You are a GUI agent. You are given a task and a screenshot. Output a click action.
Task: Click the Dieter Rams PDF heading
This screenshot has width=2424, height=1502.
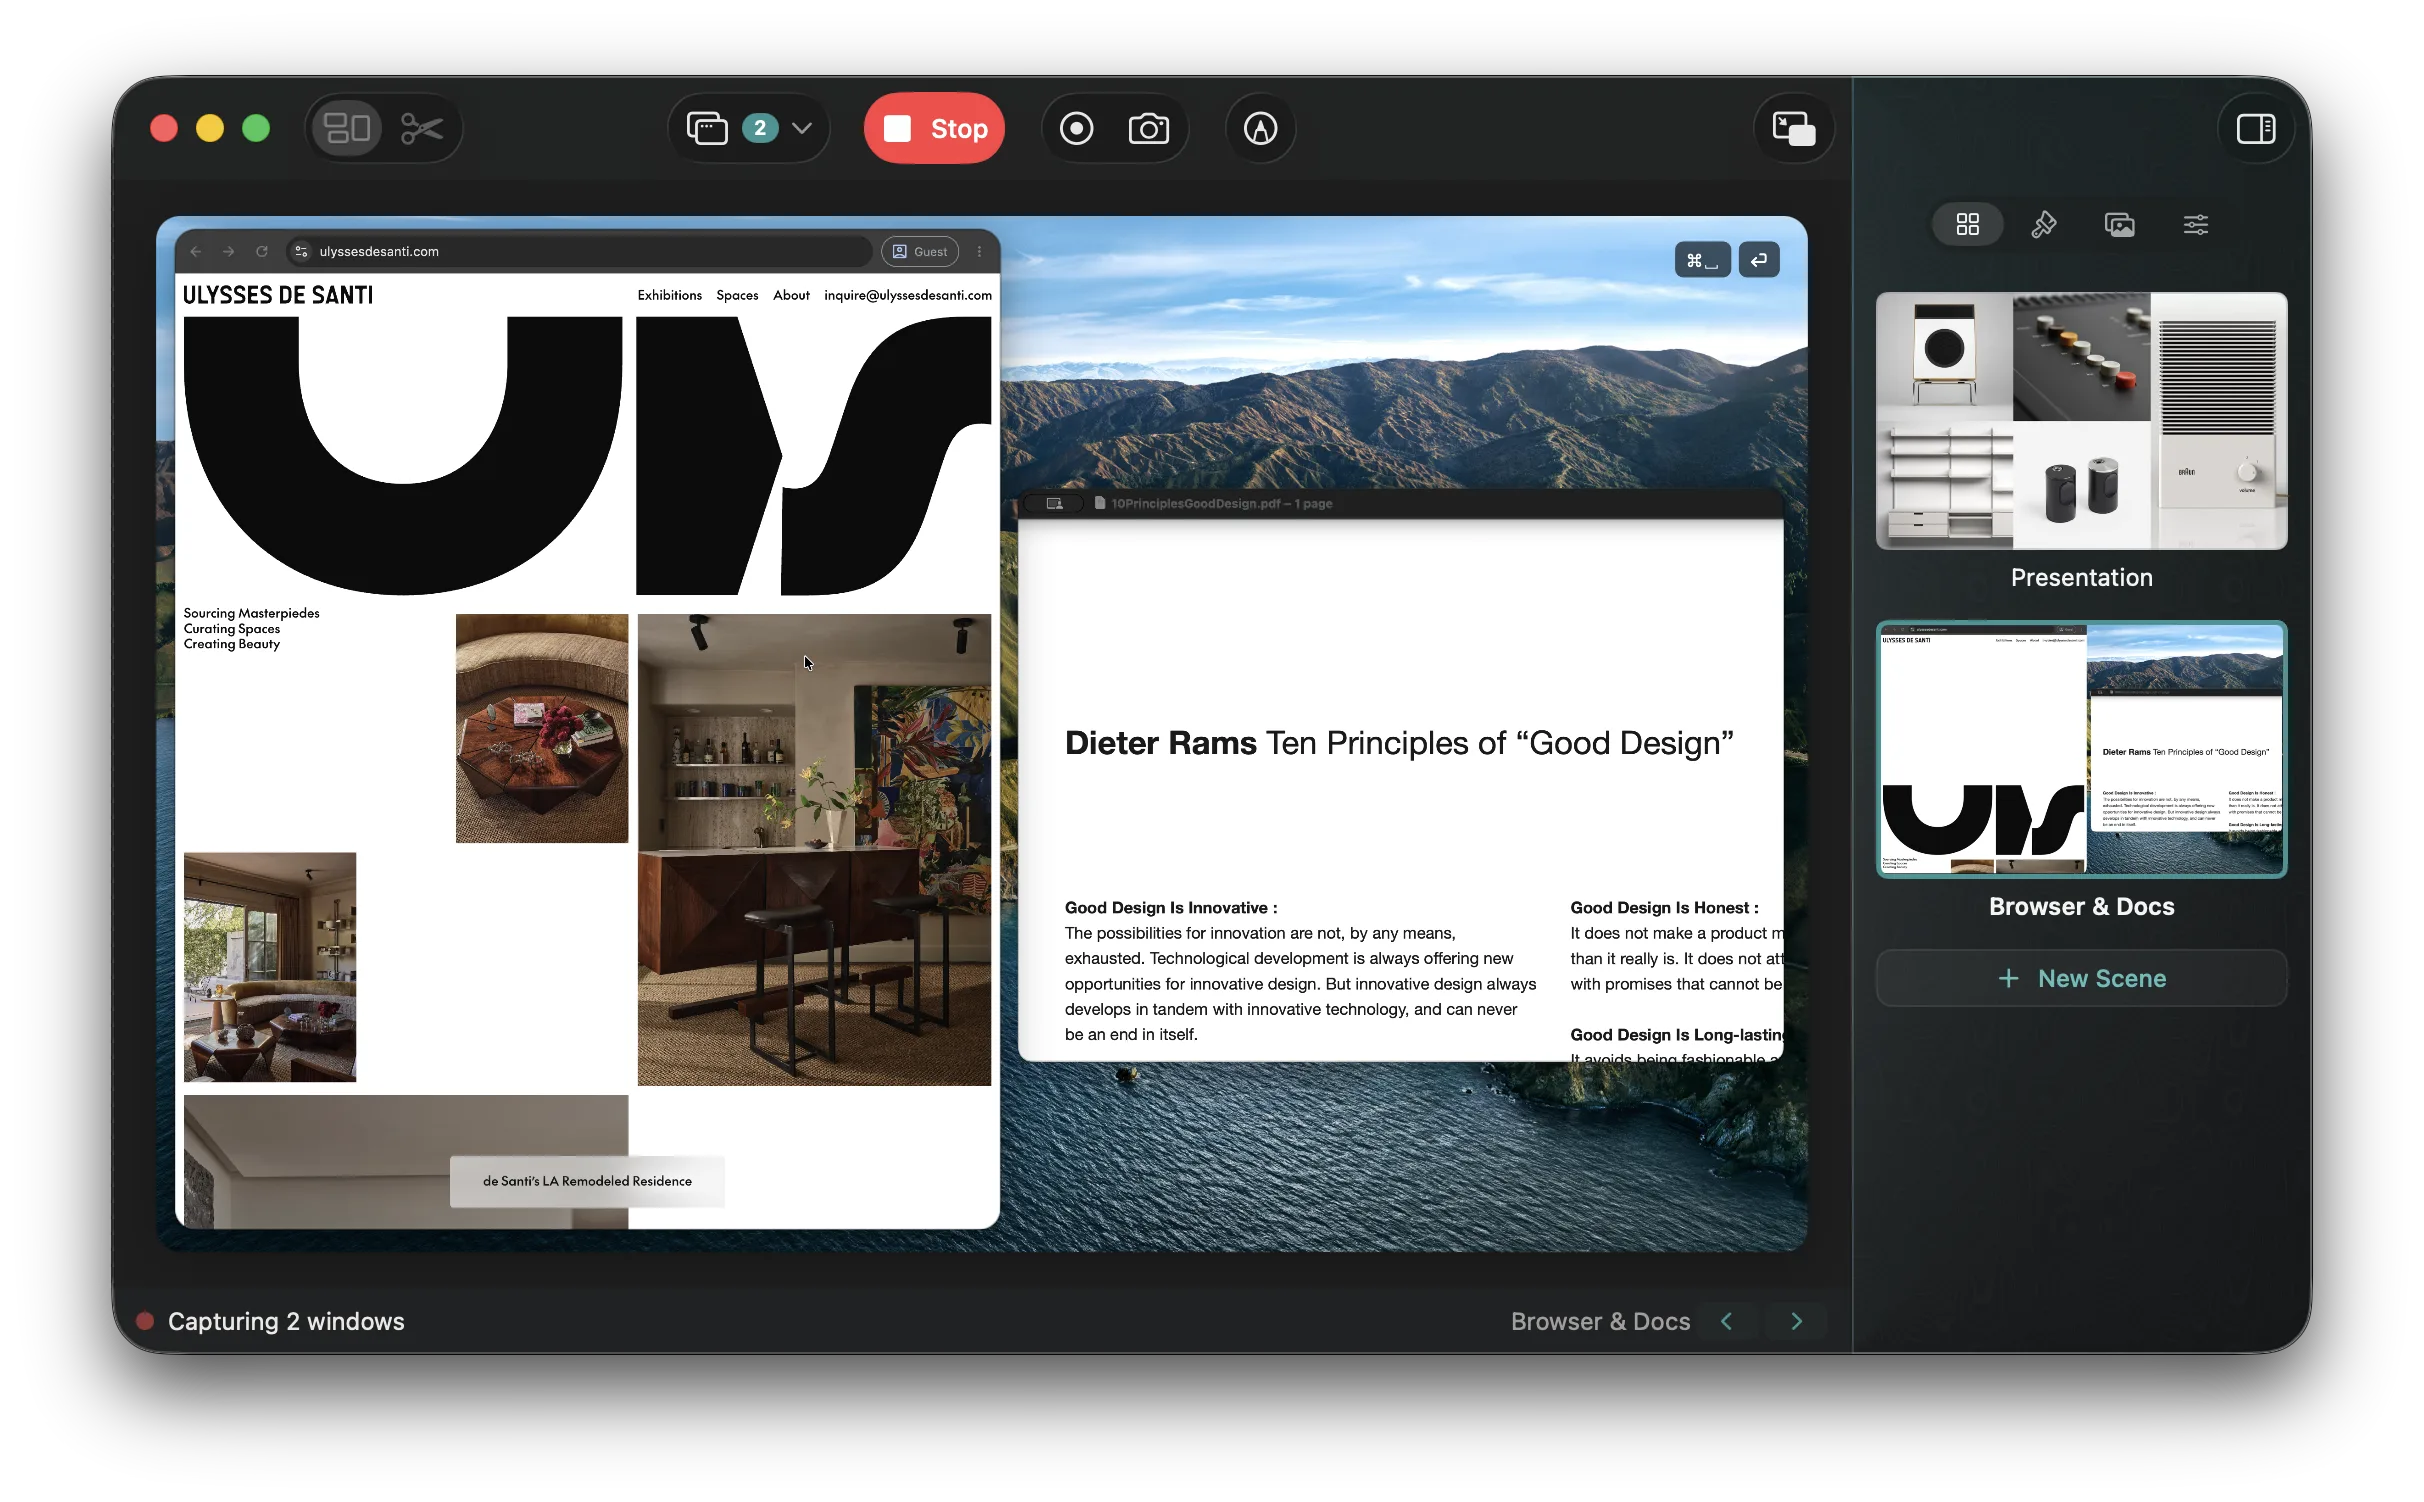click(x=1399, y=743)
